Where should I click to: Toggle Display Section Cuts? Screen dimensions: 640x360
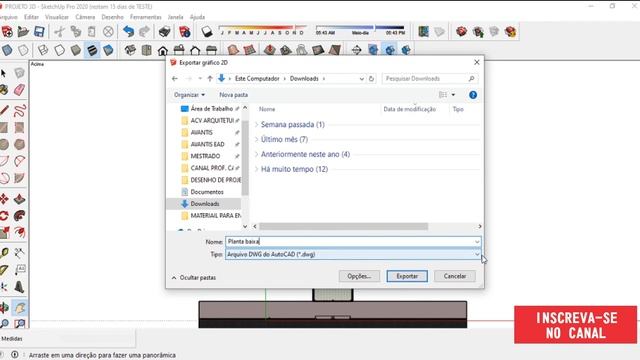pos(390,50)
